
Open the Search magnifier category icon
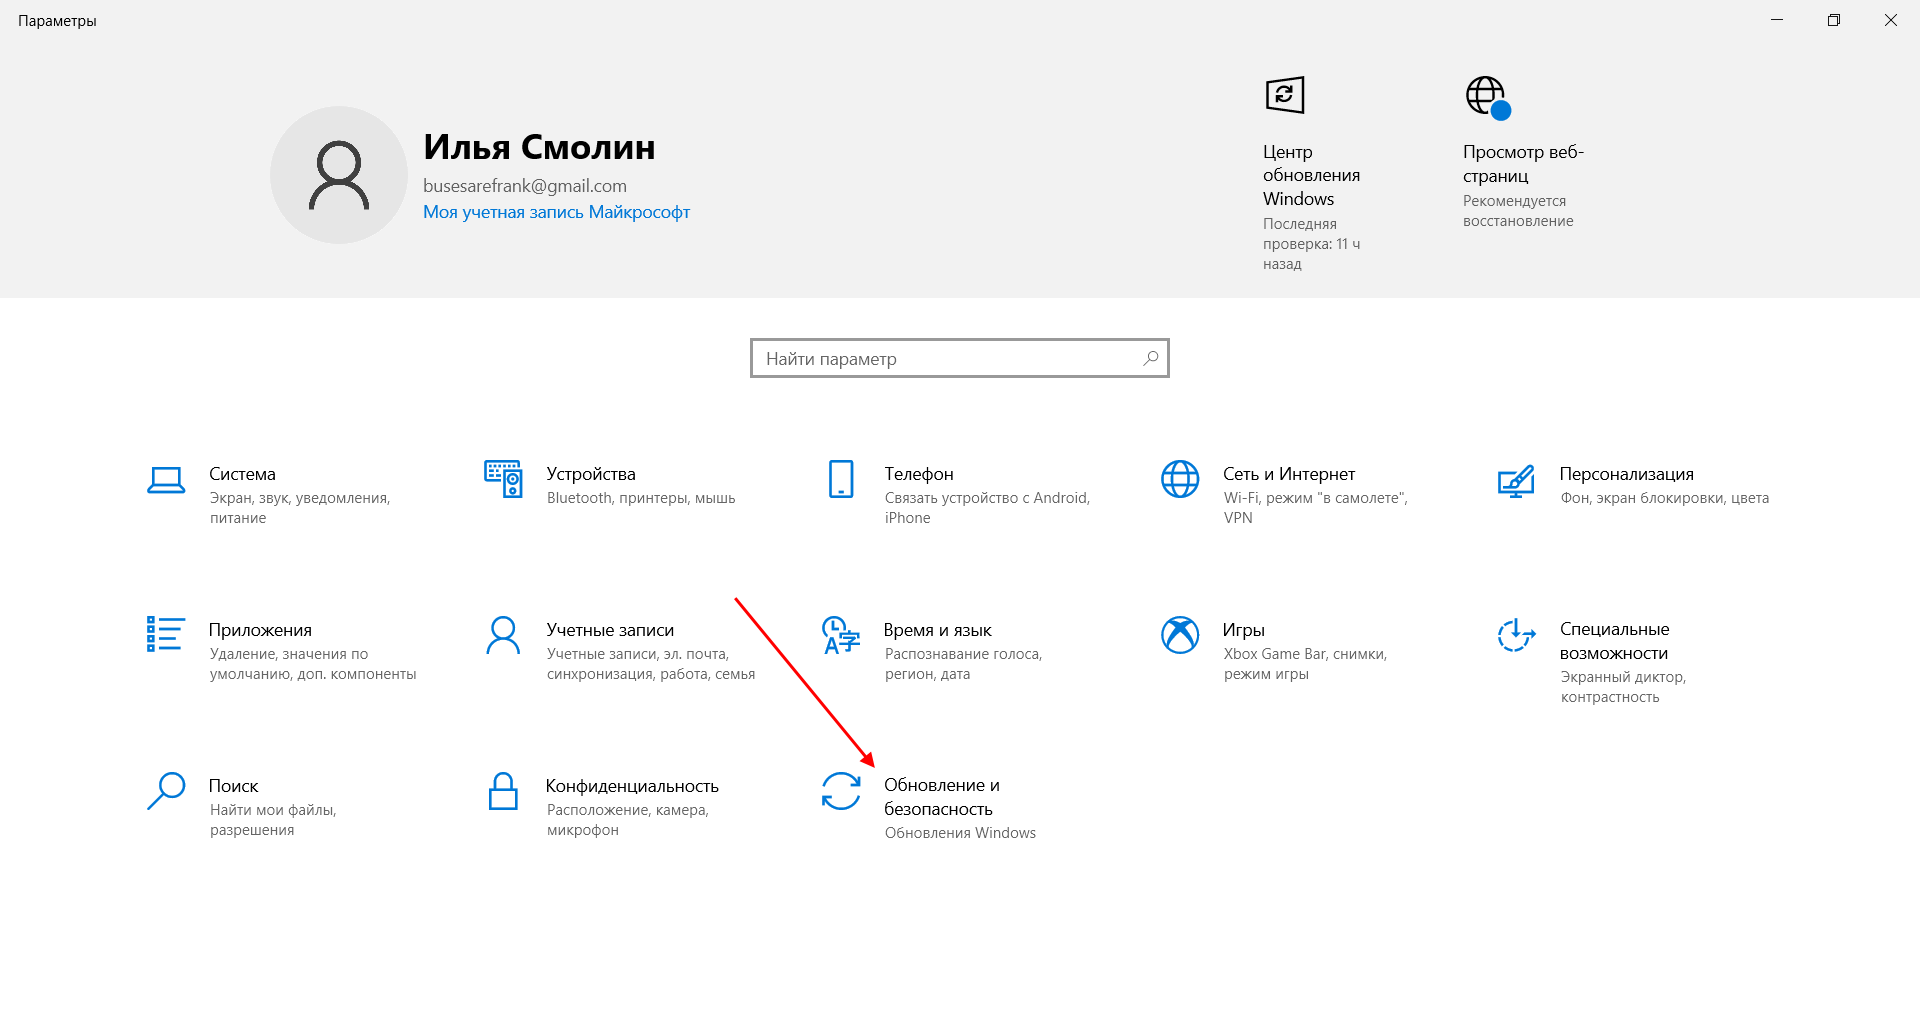[166, 790]
